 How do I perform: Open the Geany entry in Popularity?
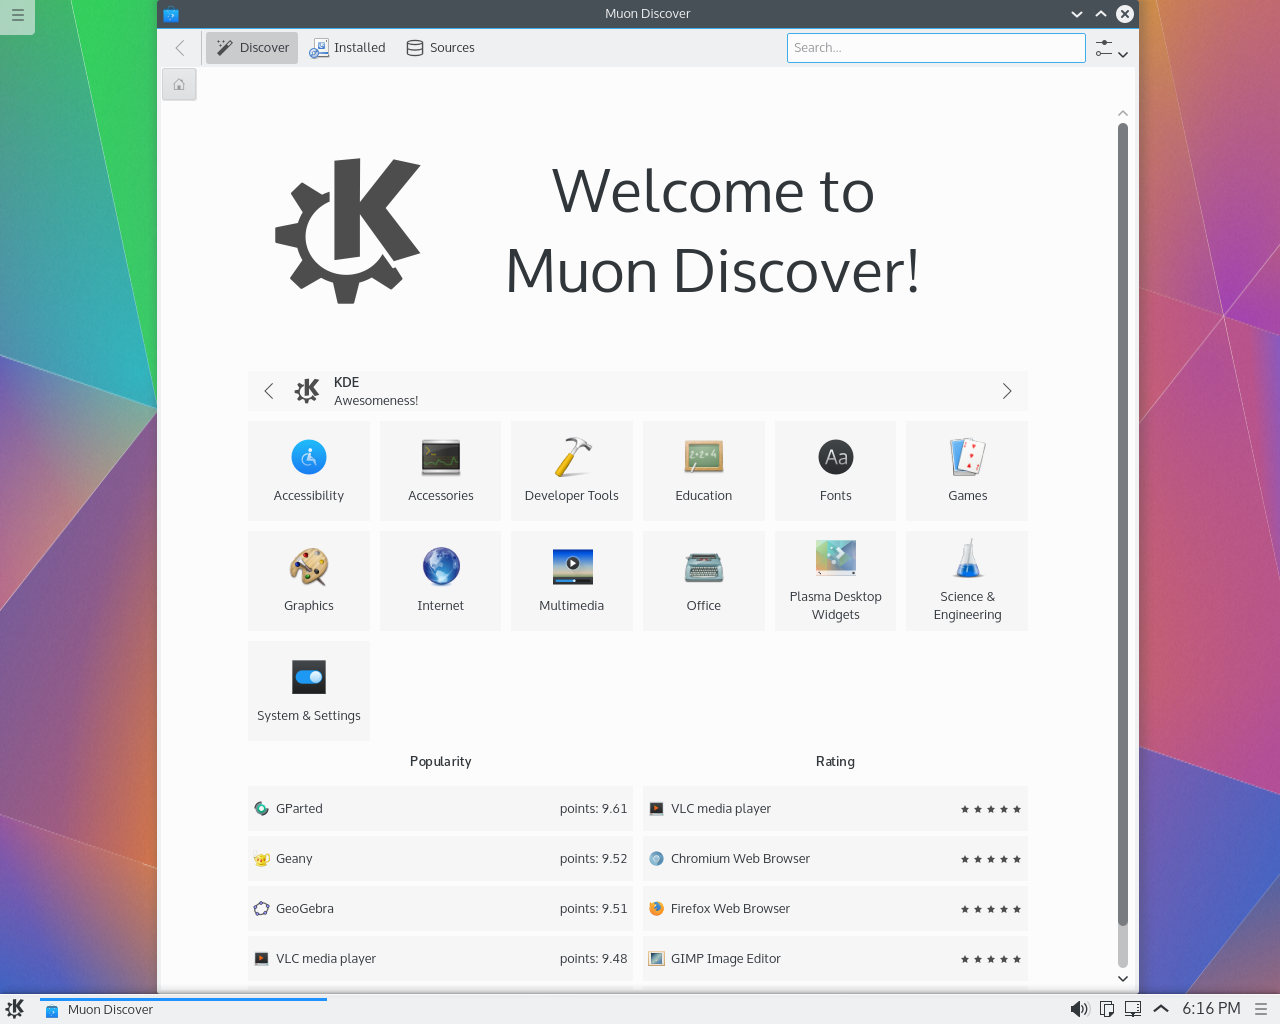(x=440, y=859)
